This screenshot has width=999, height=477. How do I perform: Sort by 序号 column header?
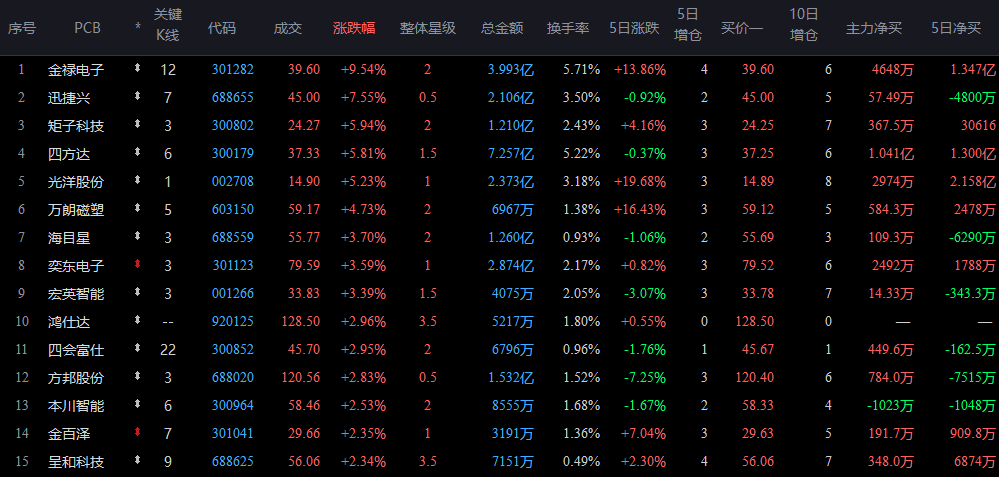click(x=22, y=28)
